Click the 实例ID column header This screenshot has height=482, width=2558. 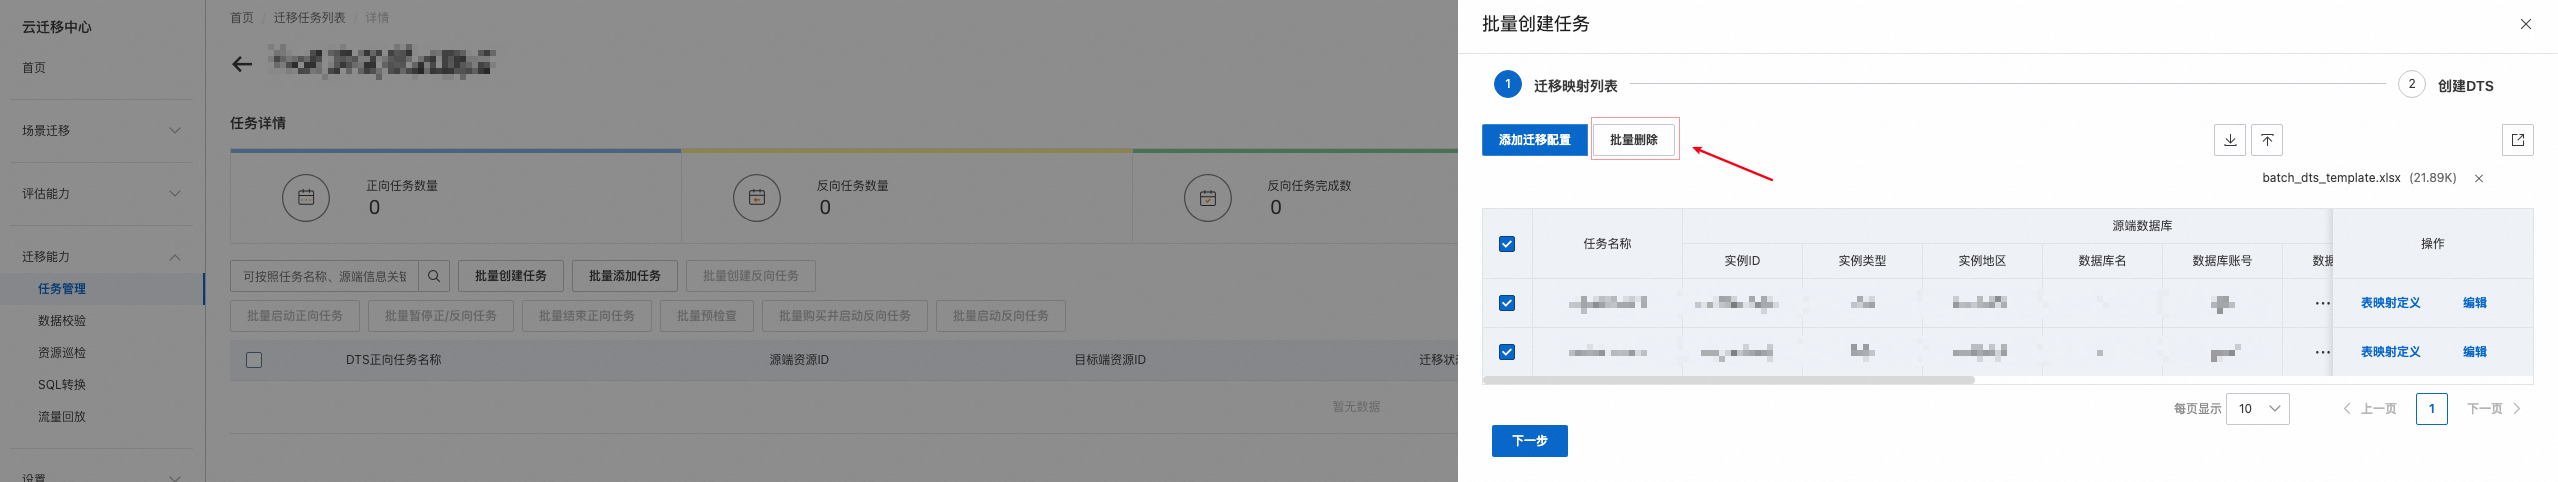pyautogui.click(x=1742, y=261)
